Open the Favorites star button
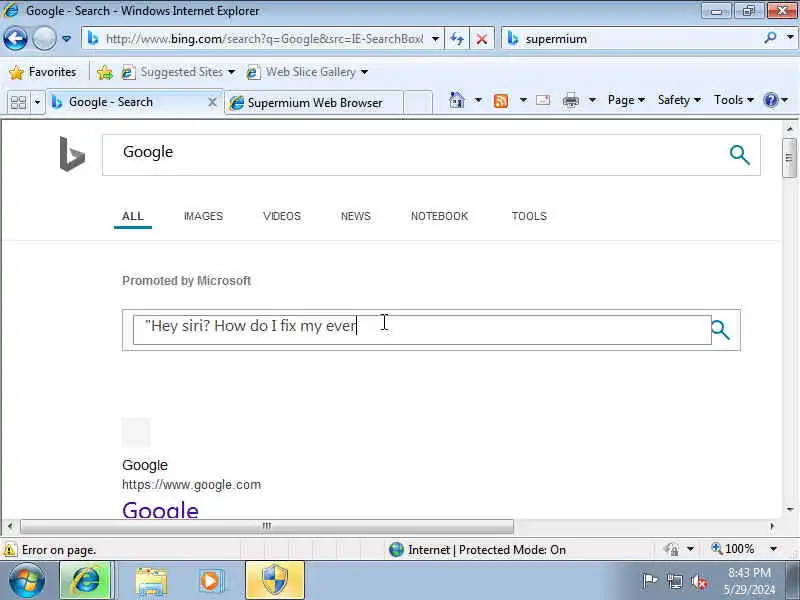Image resolution: width=800 pixels, height=600 pixels. click(43, 72)
